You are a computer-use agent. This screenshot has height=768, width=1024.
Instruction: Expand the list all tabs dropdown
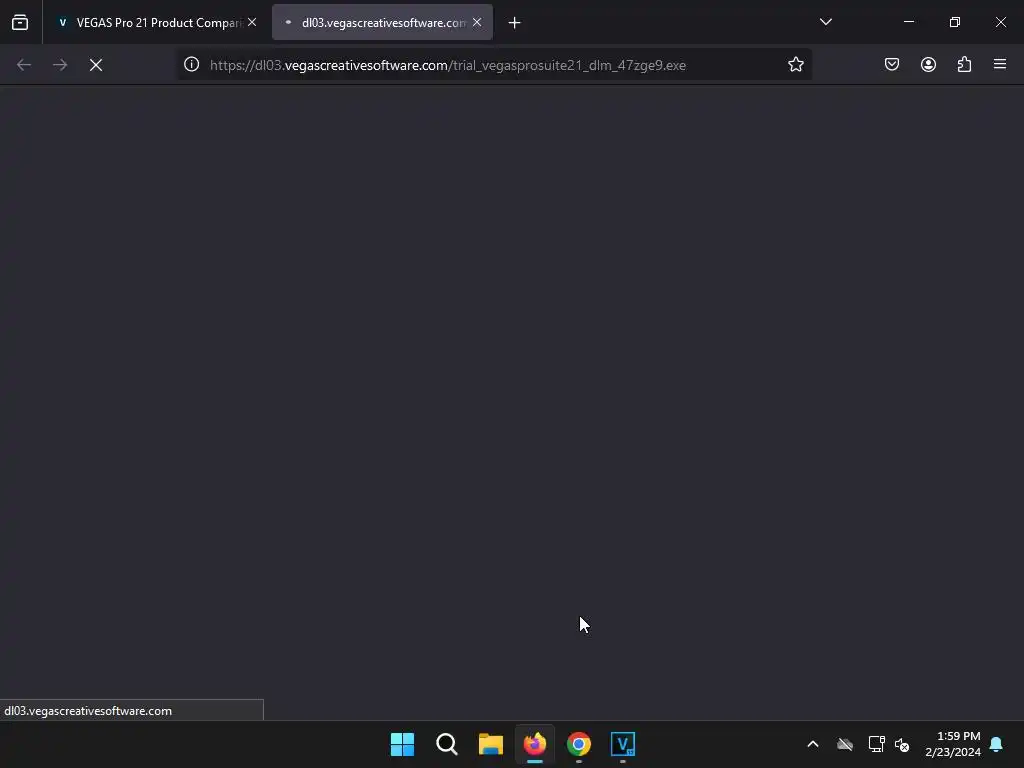tap(825, 22)
